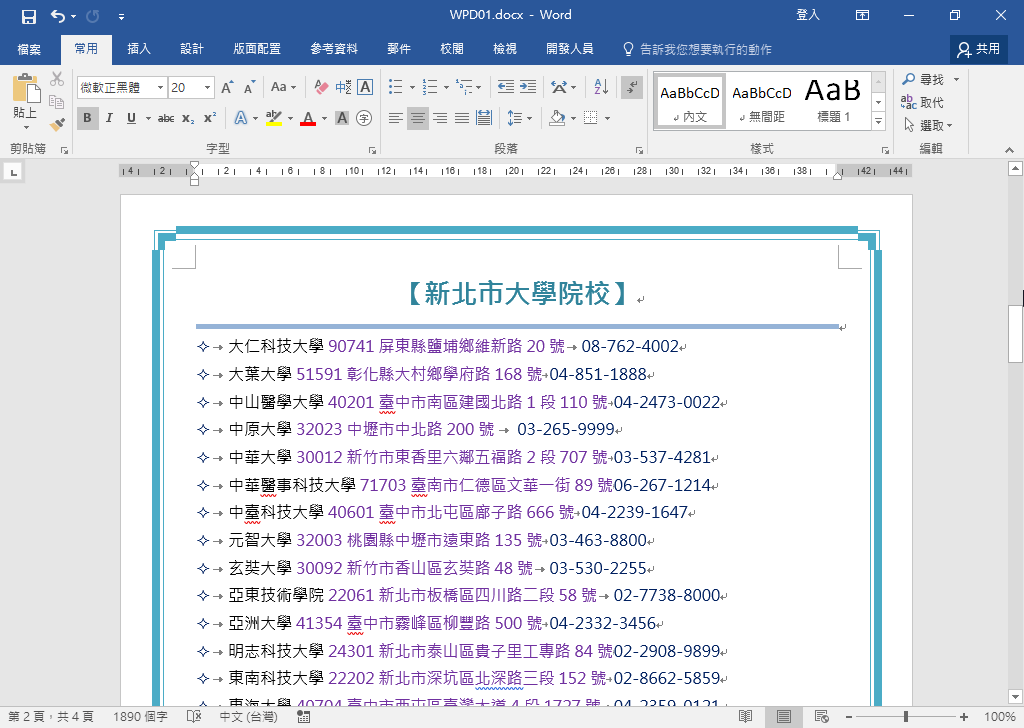
Task: Open ribbon display options
Action: [862, 15]
